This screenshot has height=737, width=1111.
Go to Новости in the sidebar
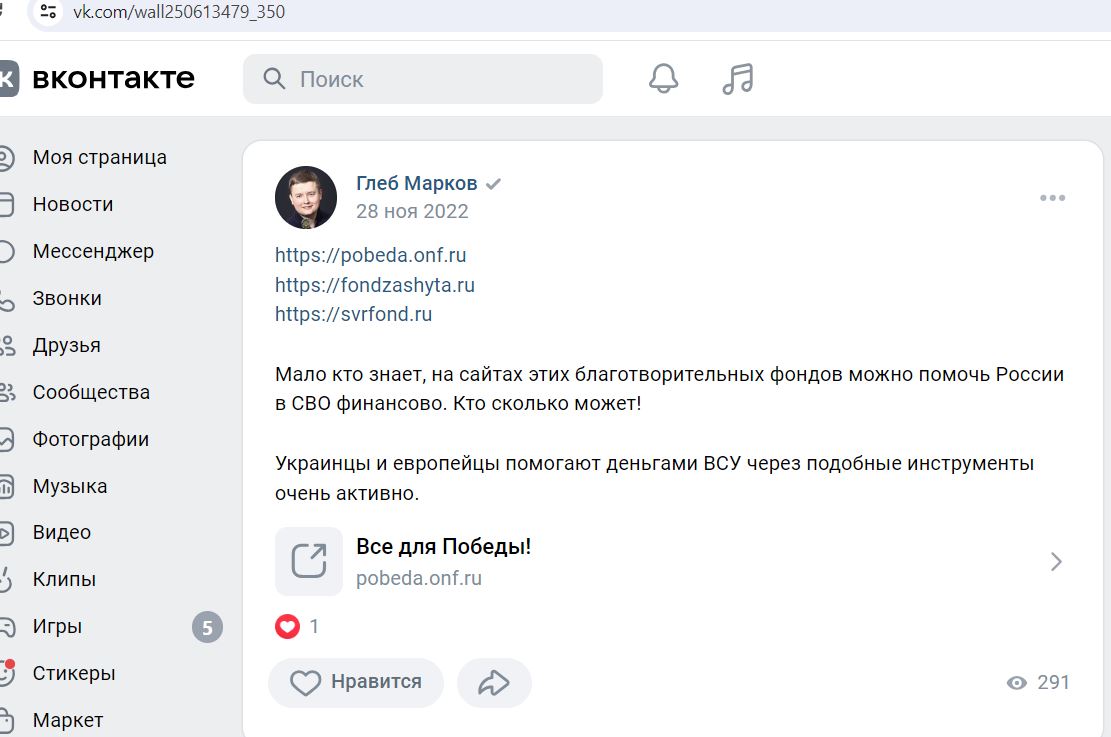click(72, 205)
